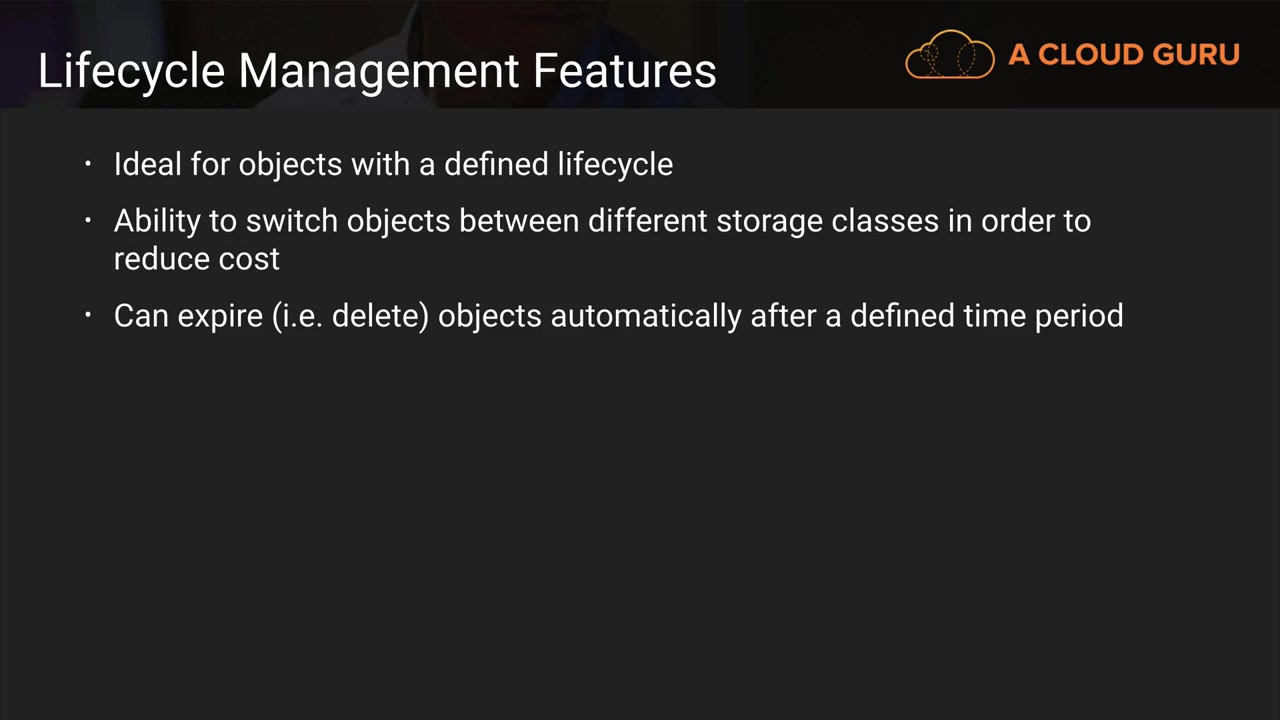Click the Lifecycle Management Features slide title
Viewport: 1280px width, 720px height.
point(377,71)
